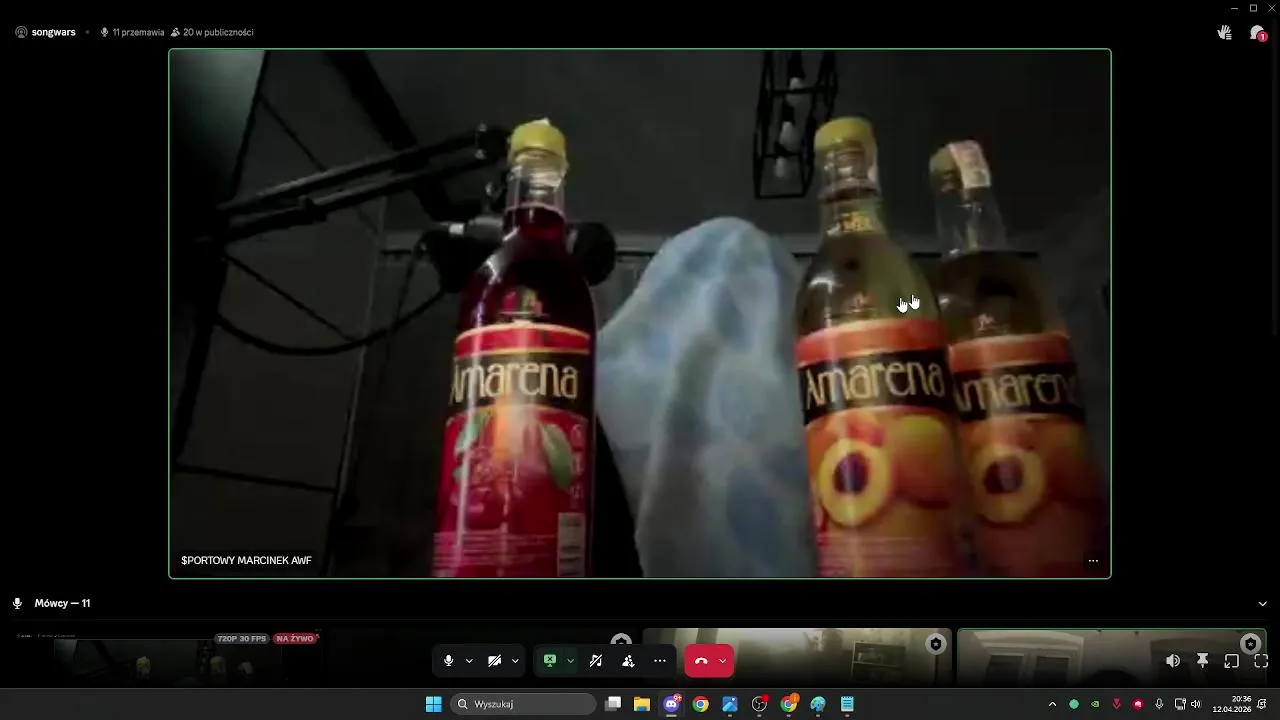
Task: Adjust stream volume speaker icon
Action: tap(1173, 661)
